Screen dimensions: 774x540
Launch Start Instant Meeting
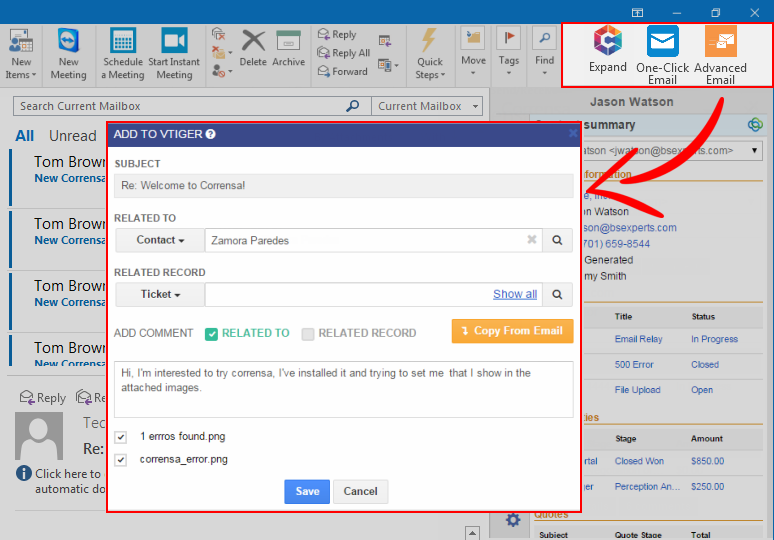pos(174,54)
